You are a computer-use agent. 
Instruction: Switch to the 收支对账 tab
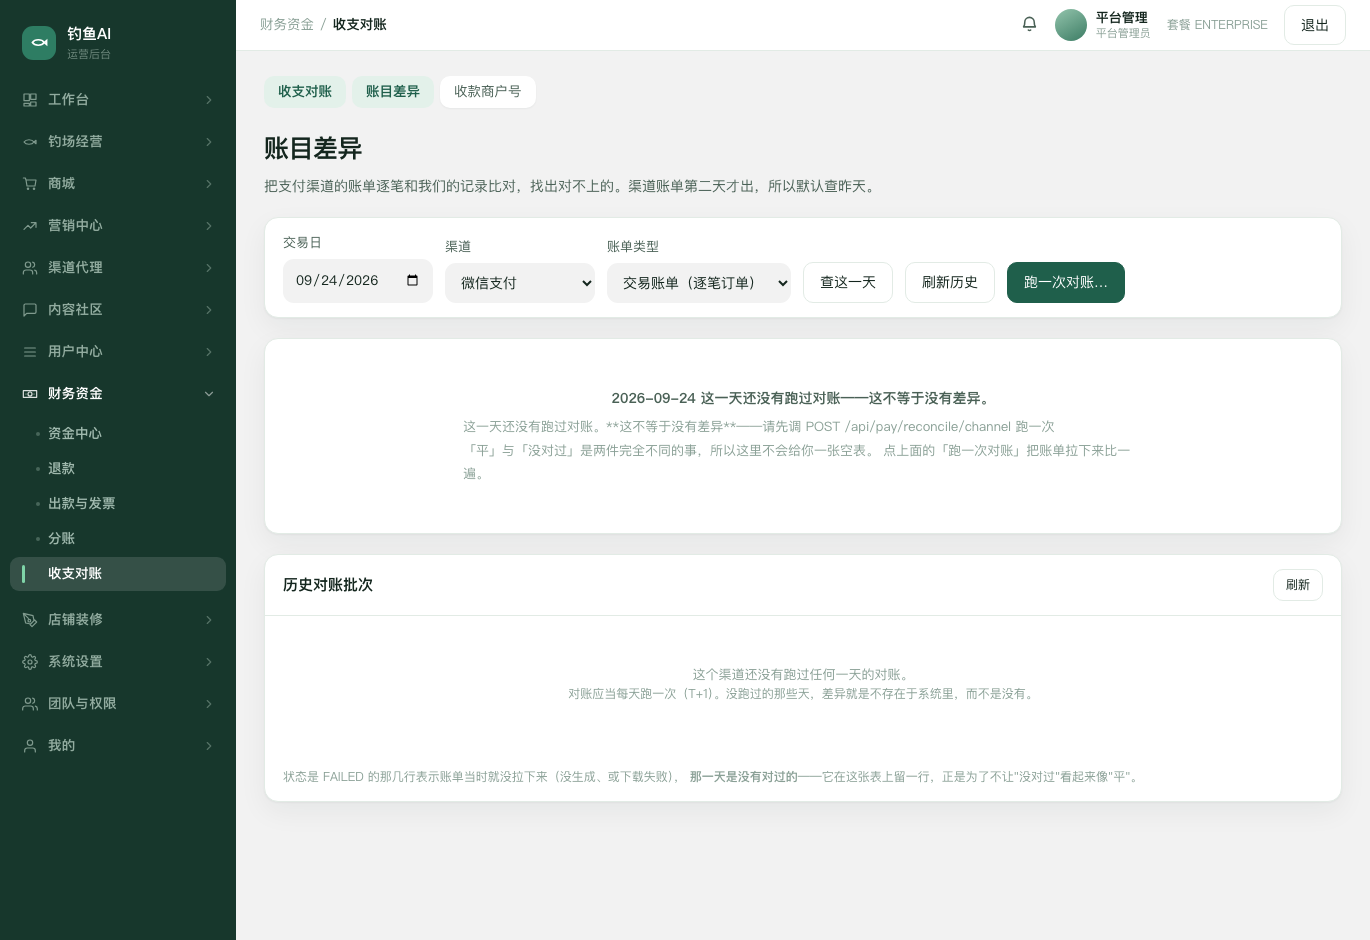[305, 92]
